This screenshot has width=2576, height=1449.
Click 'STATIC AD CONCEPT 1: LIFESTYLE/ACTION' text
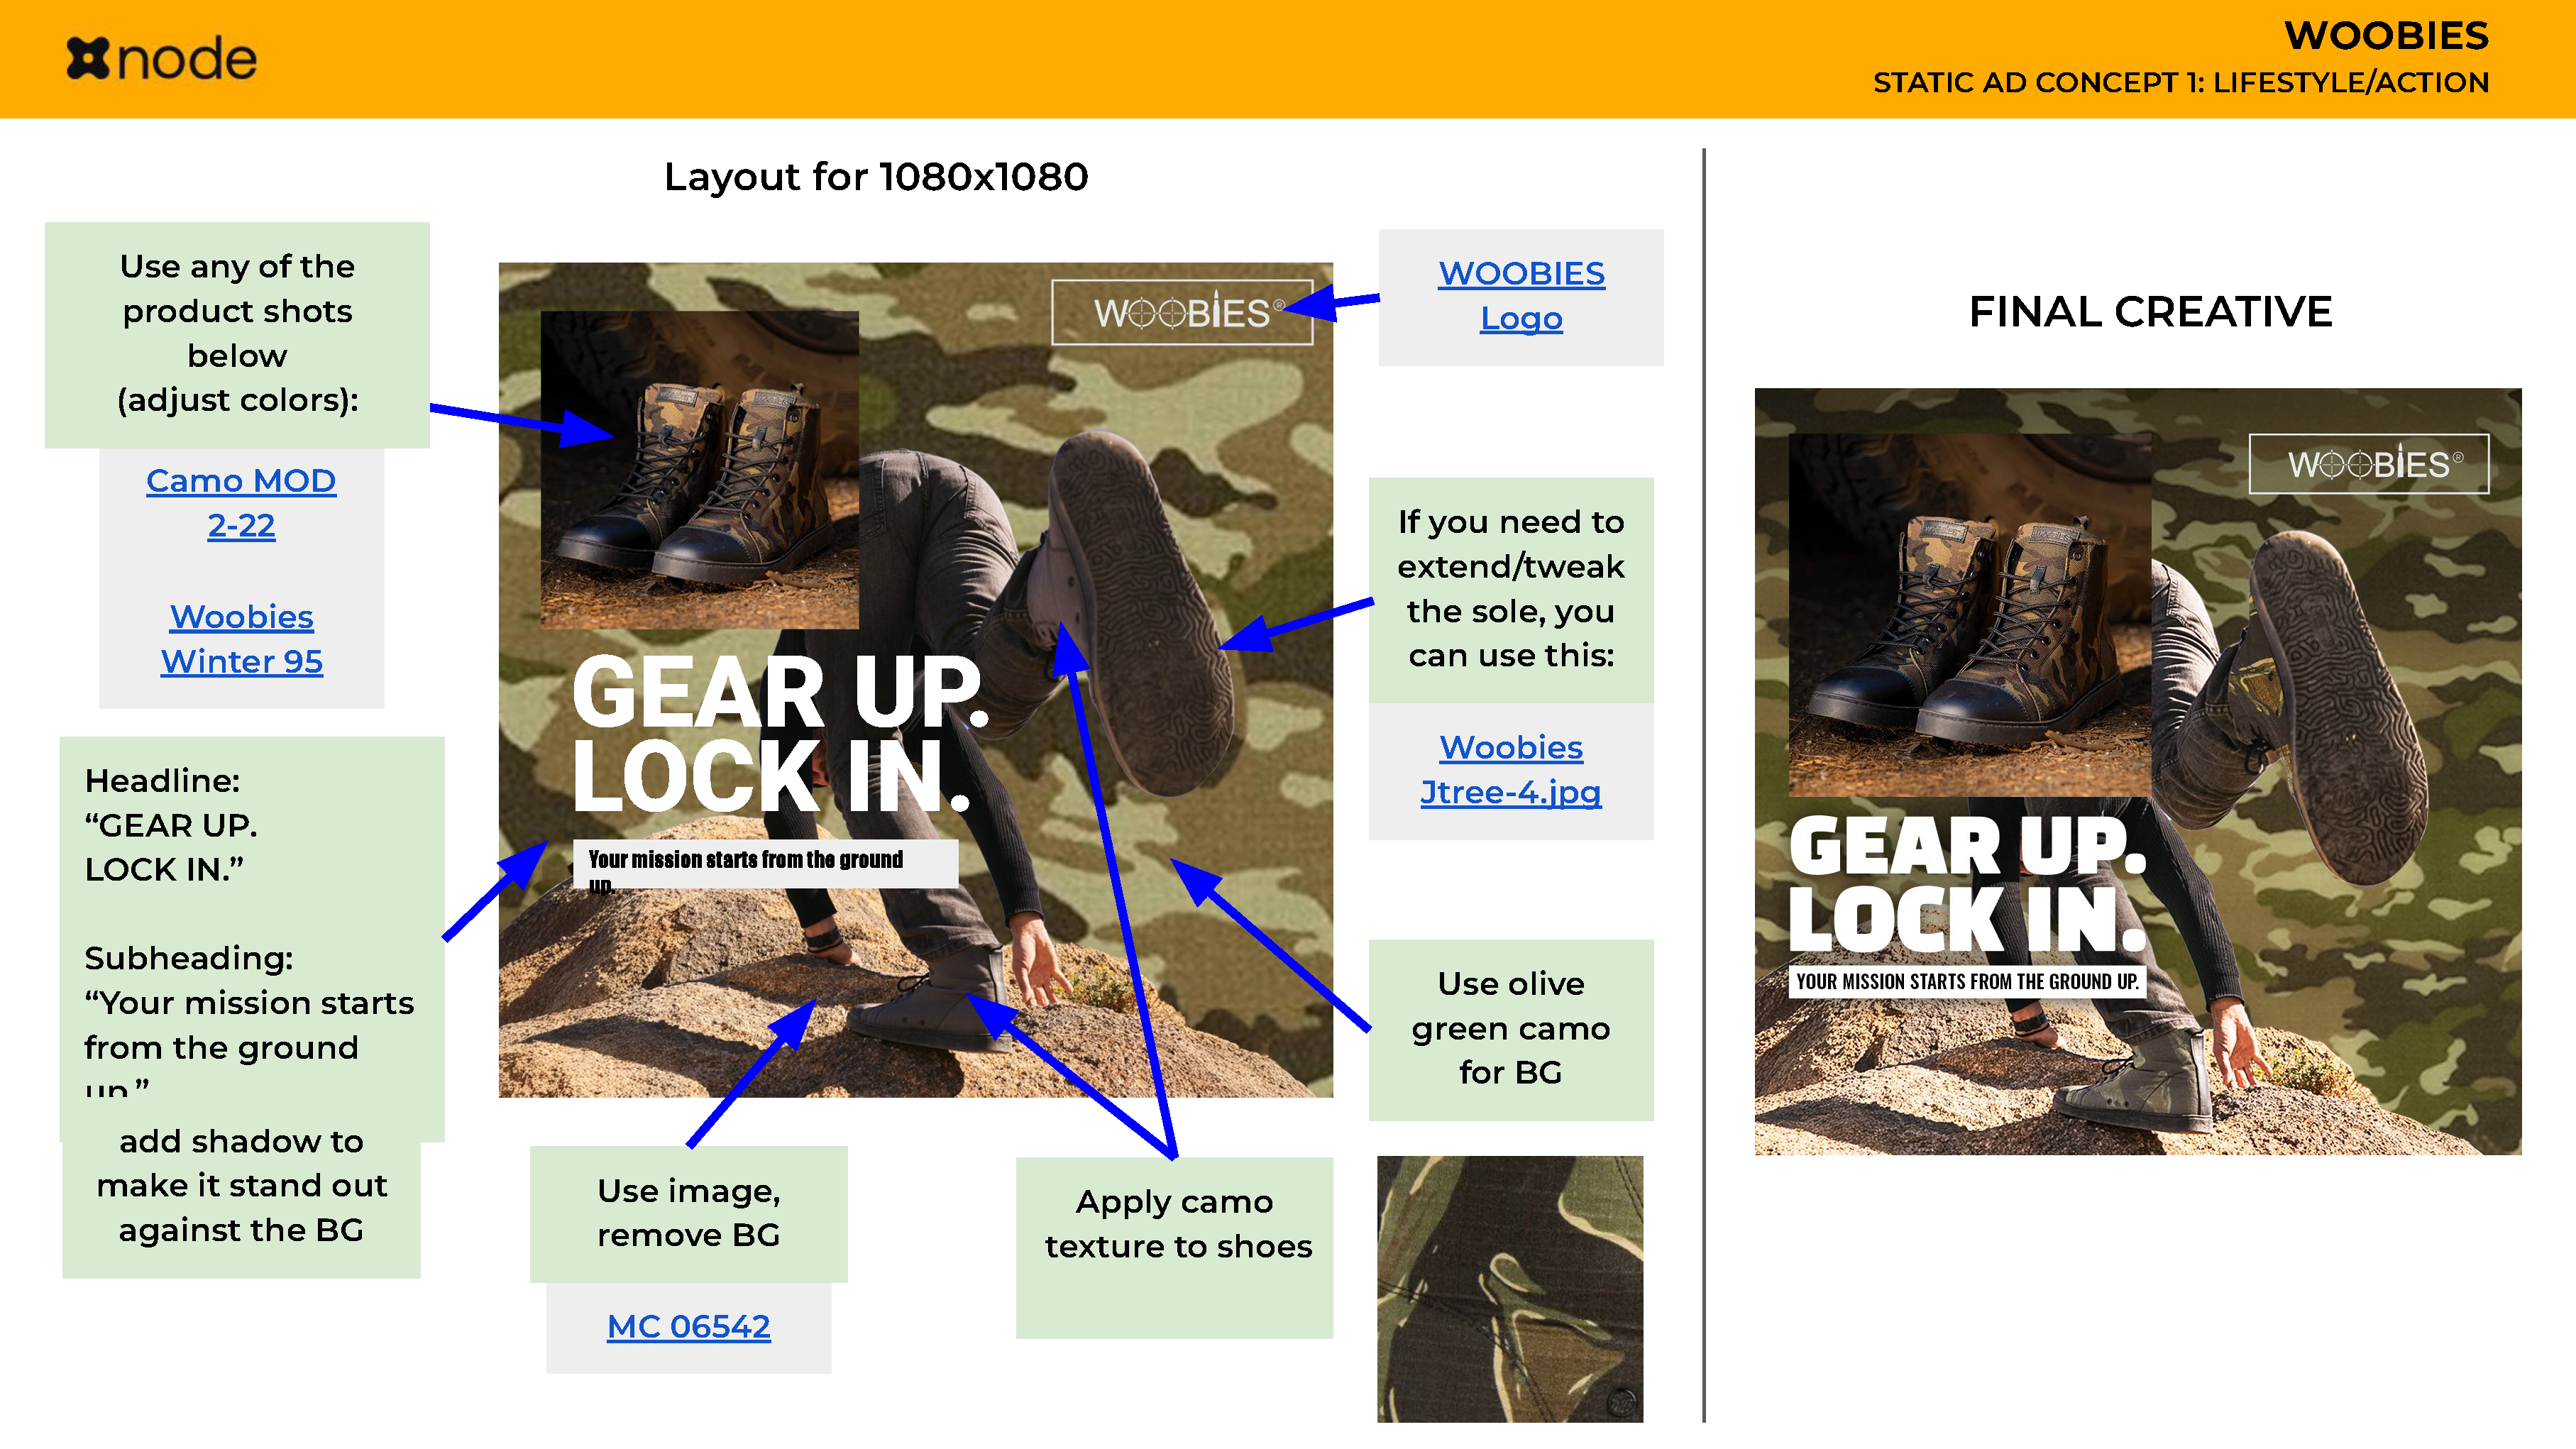pos(2181,82)
